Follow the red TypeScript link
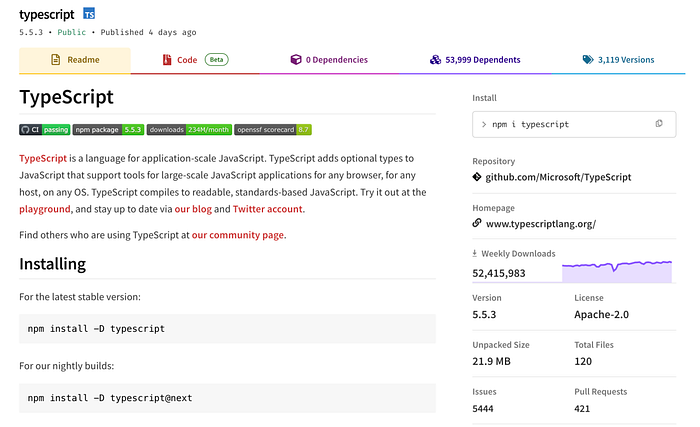Screen dimensions: 700x427 [x=43, y=158]
